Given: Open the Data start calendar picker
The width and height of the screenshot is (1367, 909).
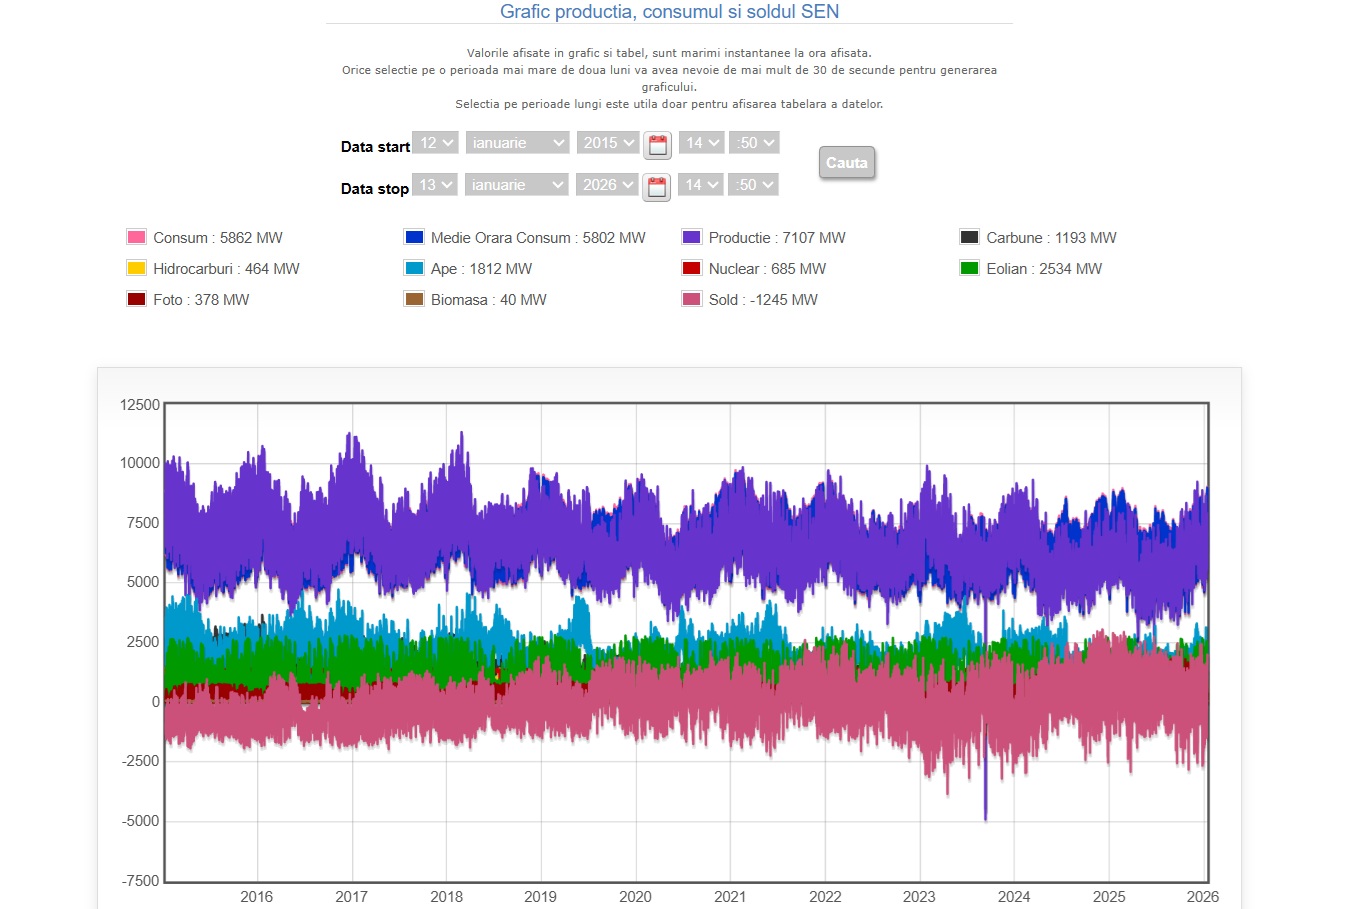Looking at the screenshot, I should pyautogui.click(x=657, y=145).
